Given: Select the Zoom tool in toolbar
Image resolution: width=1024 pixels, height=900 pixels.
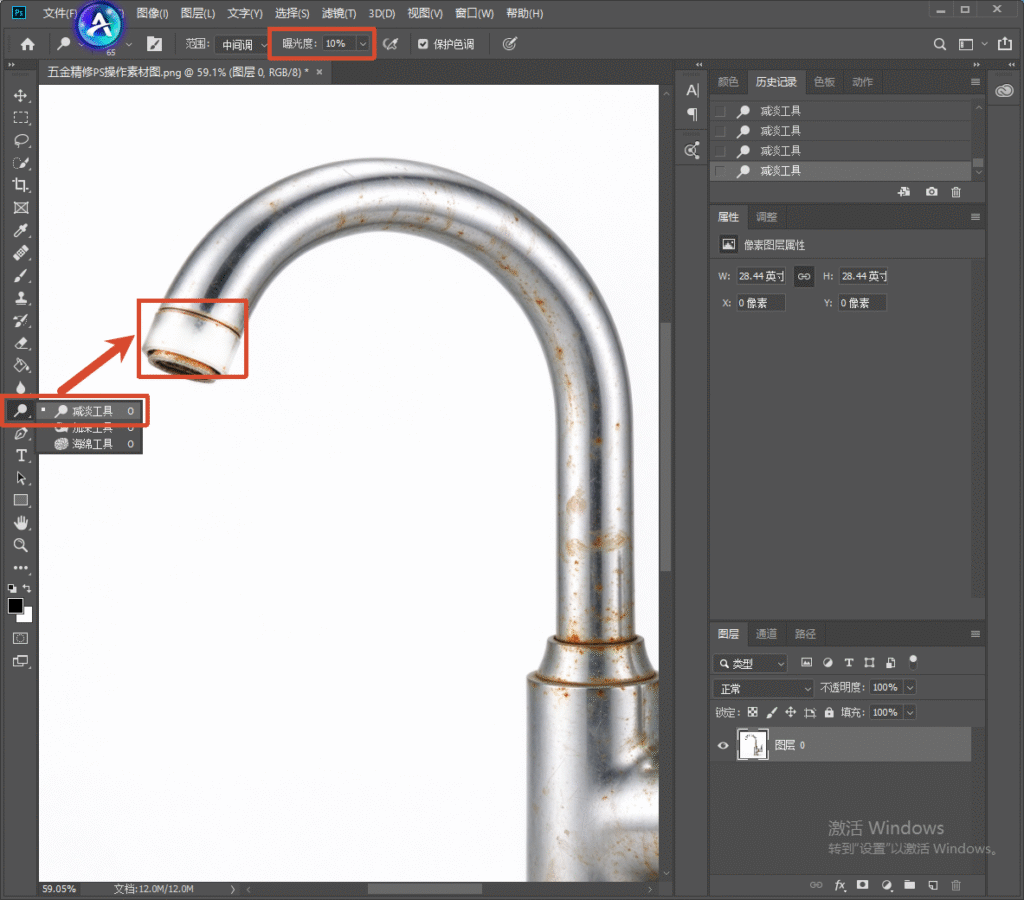Looking at the screenshot, I should (x=21, y=545).
